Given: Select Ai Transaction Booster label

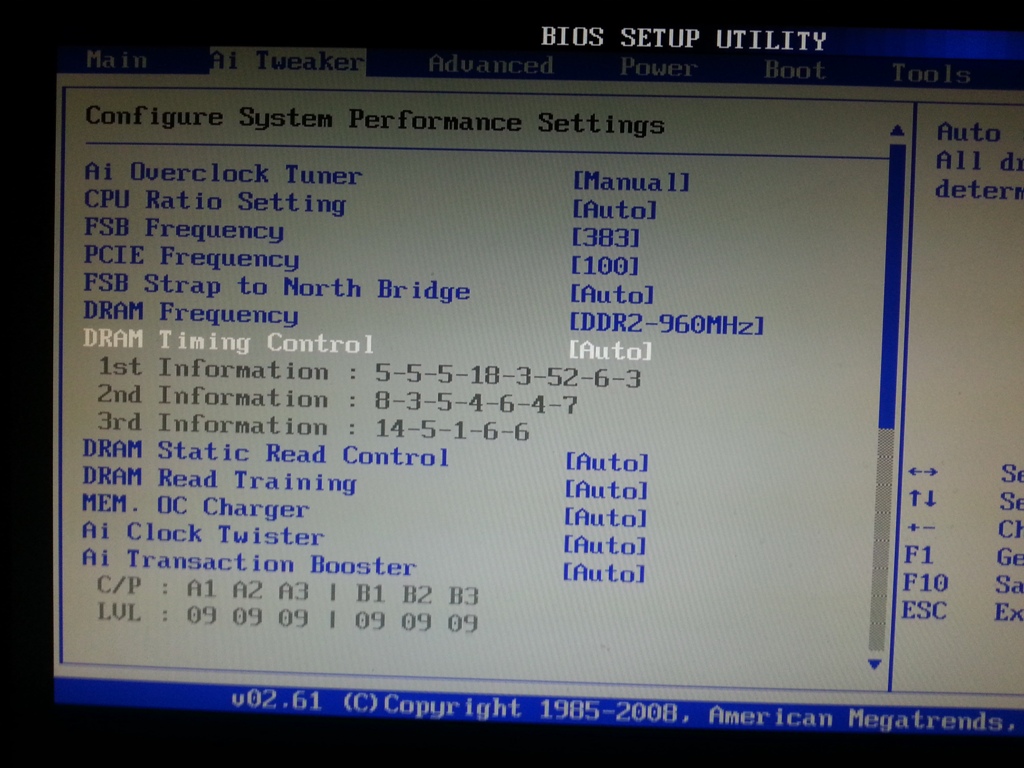Looking at the screenshot, I should point(249,562).
